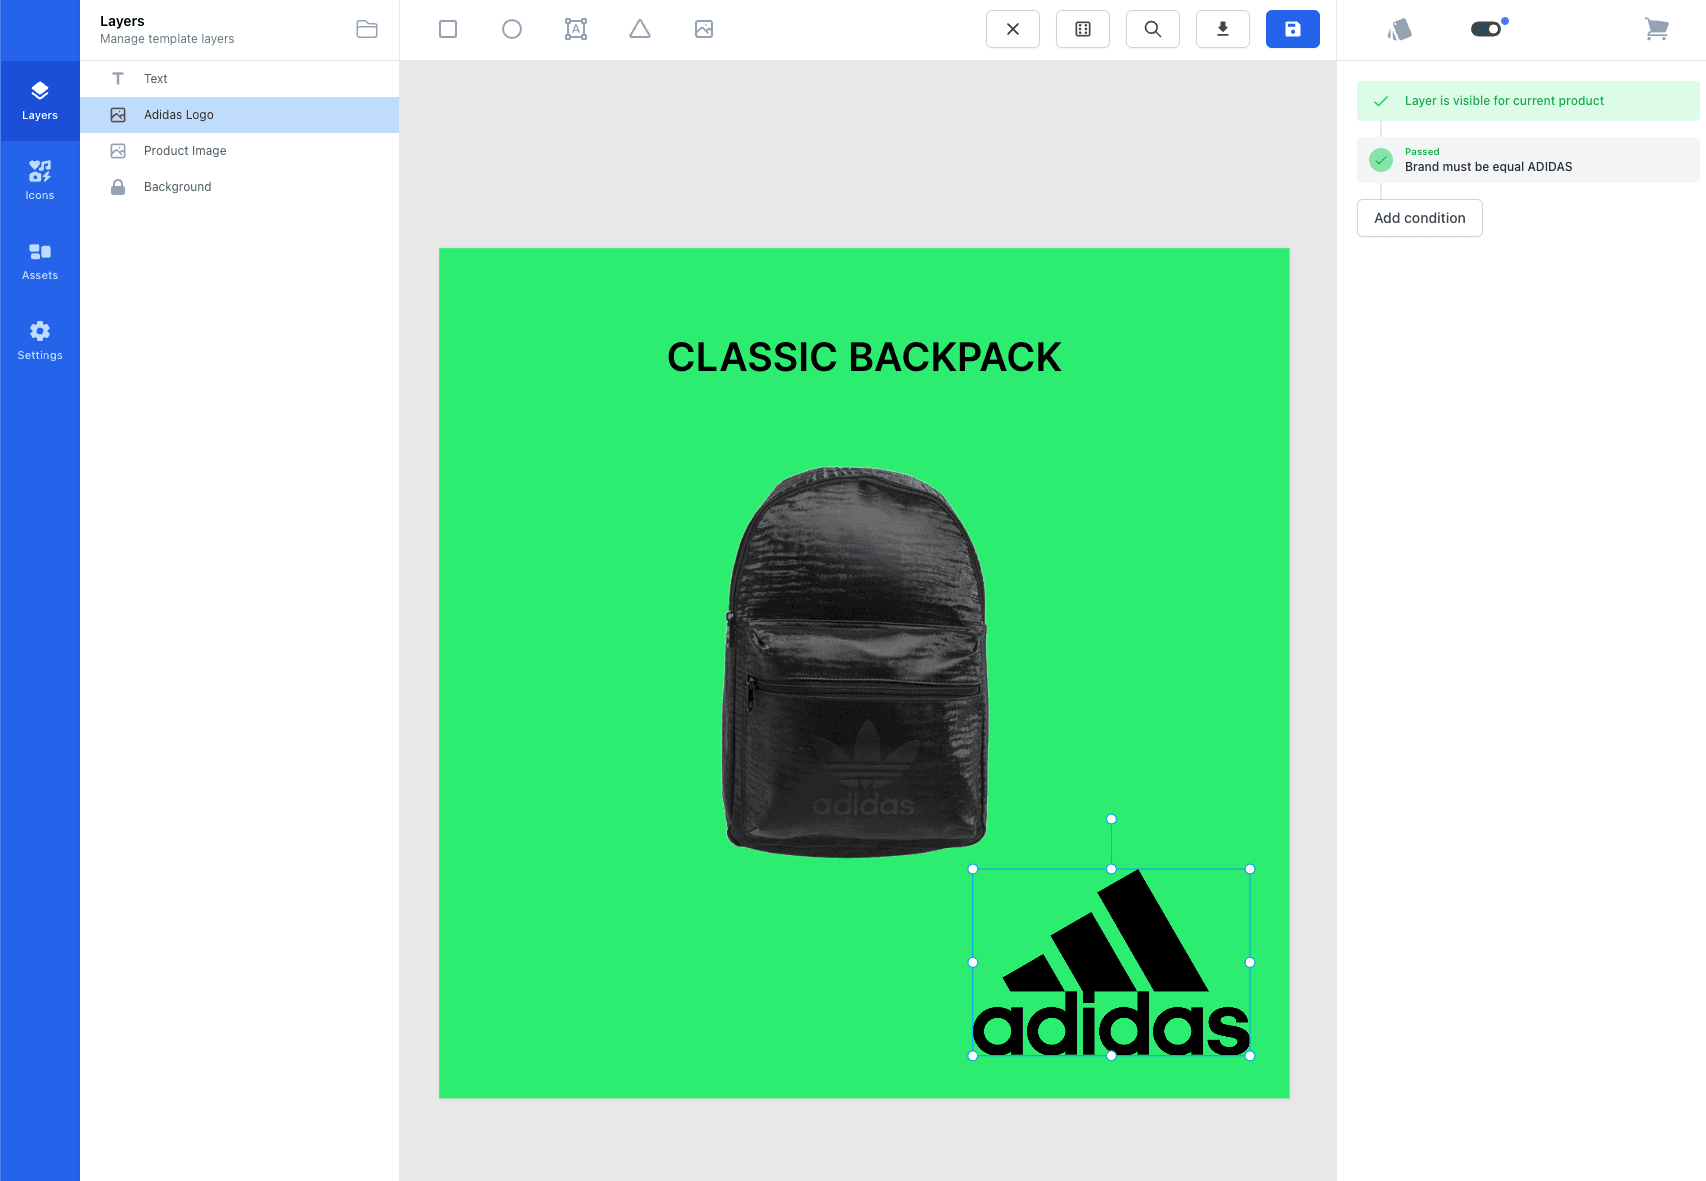Click the download export icon

[x=1222, y=29]
